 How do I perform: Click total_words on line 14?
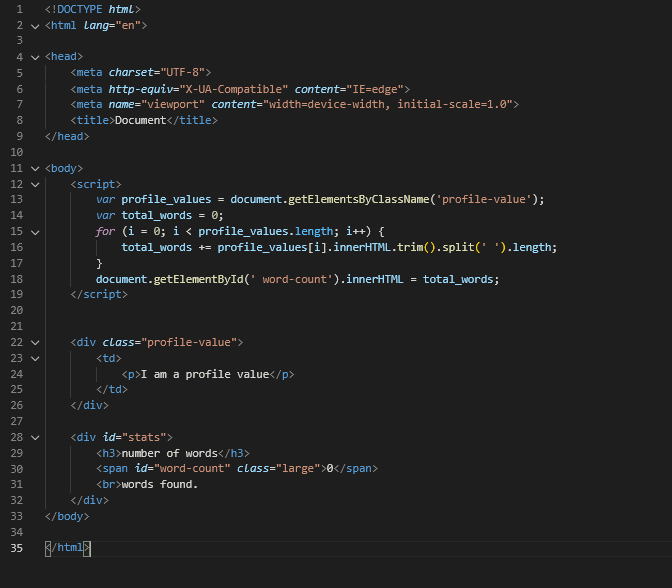coord(156,216)
